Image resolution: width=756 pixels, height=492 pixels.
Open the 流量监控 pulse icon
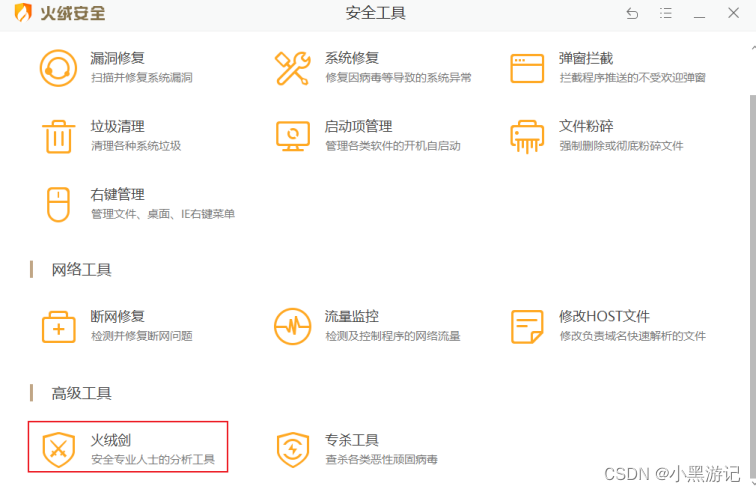tap(292, 327)
